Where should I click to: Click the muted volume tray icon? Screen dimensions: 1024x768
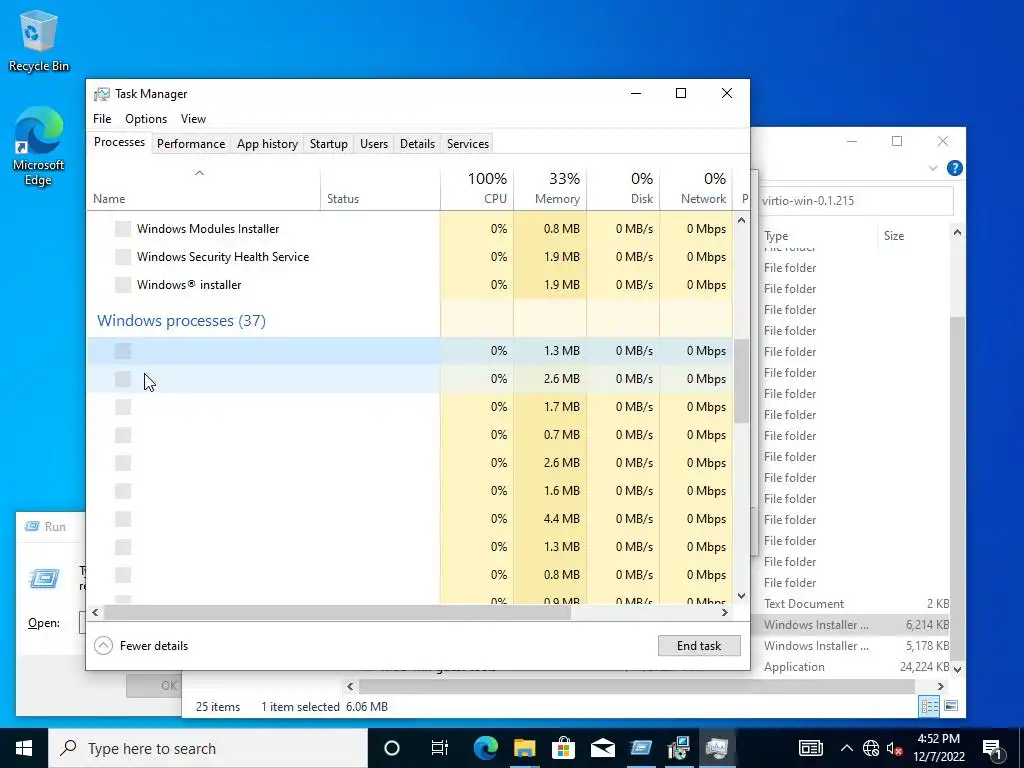[x=895, y=748]
